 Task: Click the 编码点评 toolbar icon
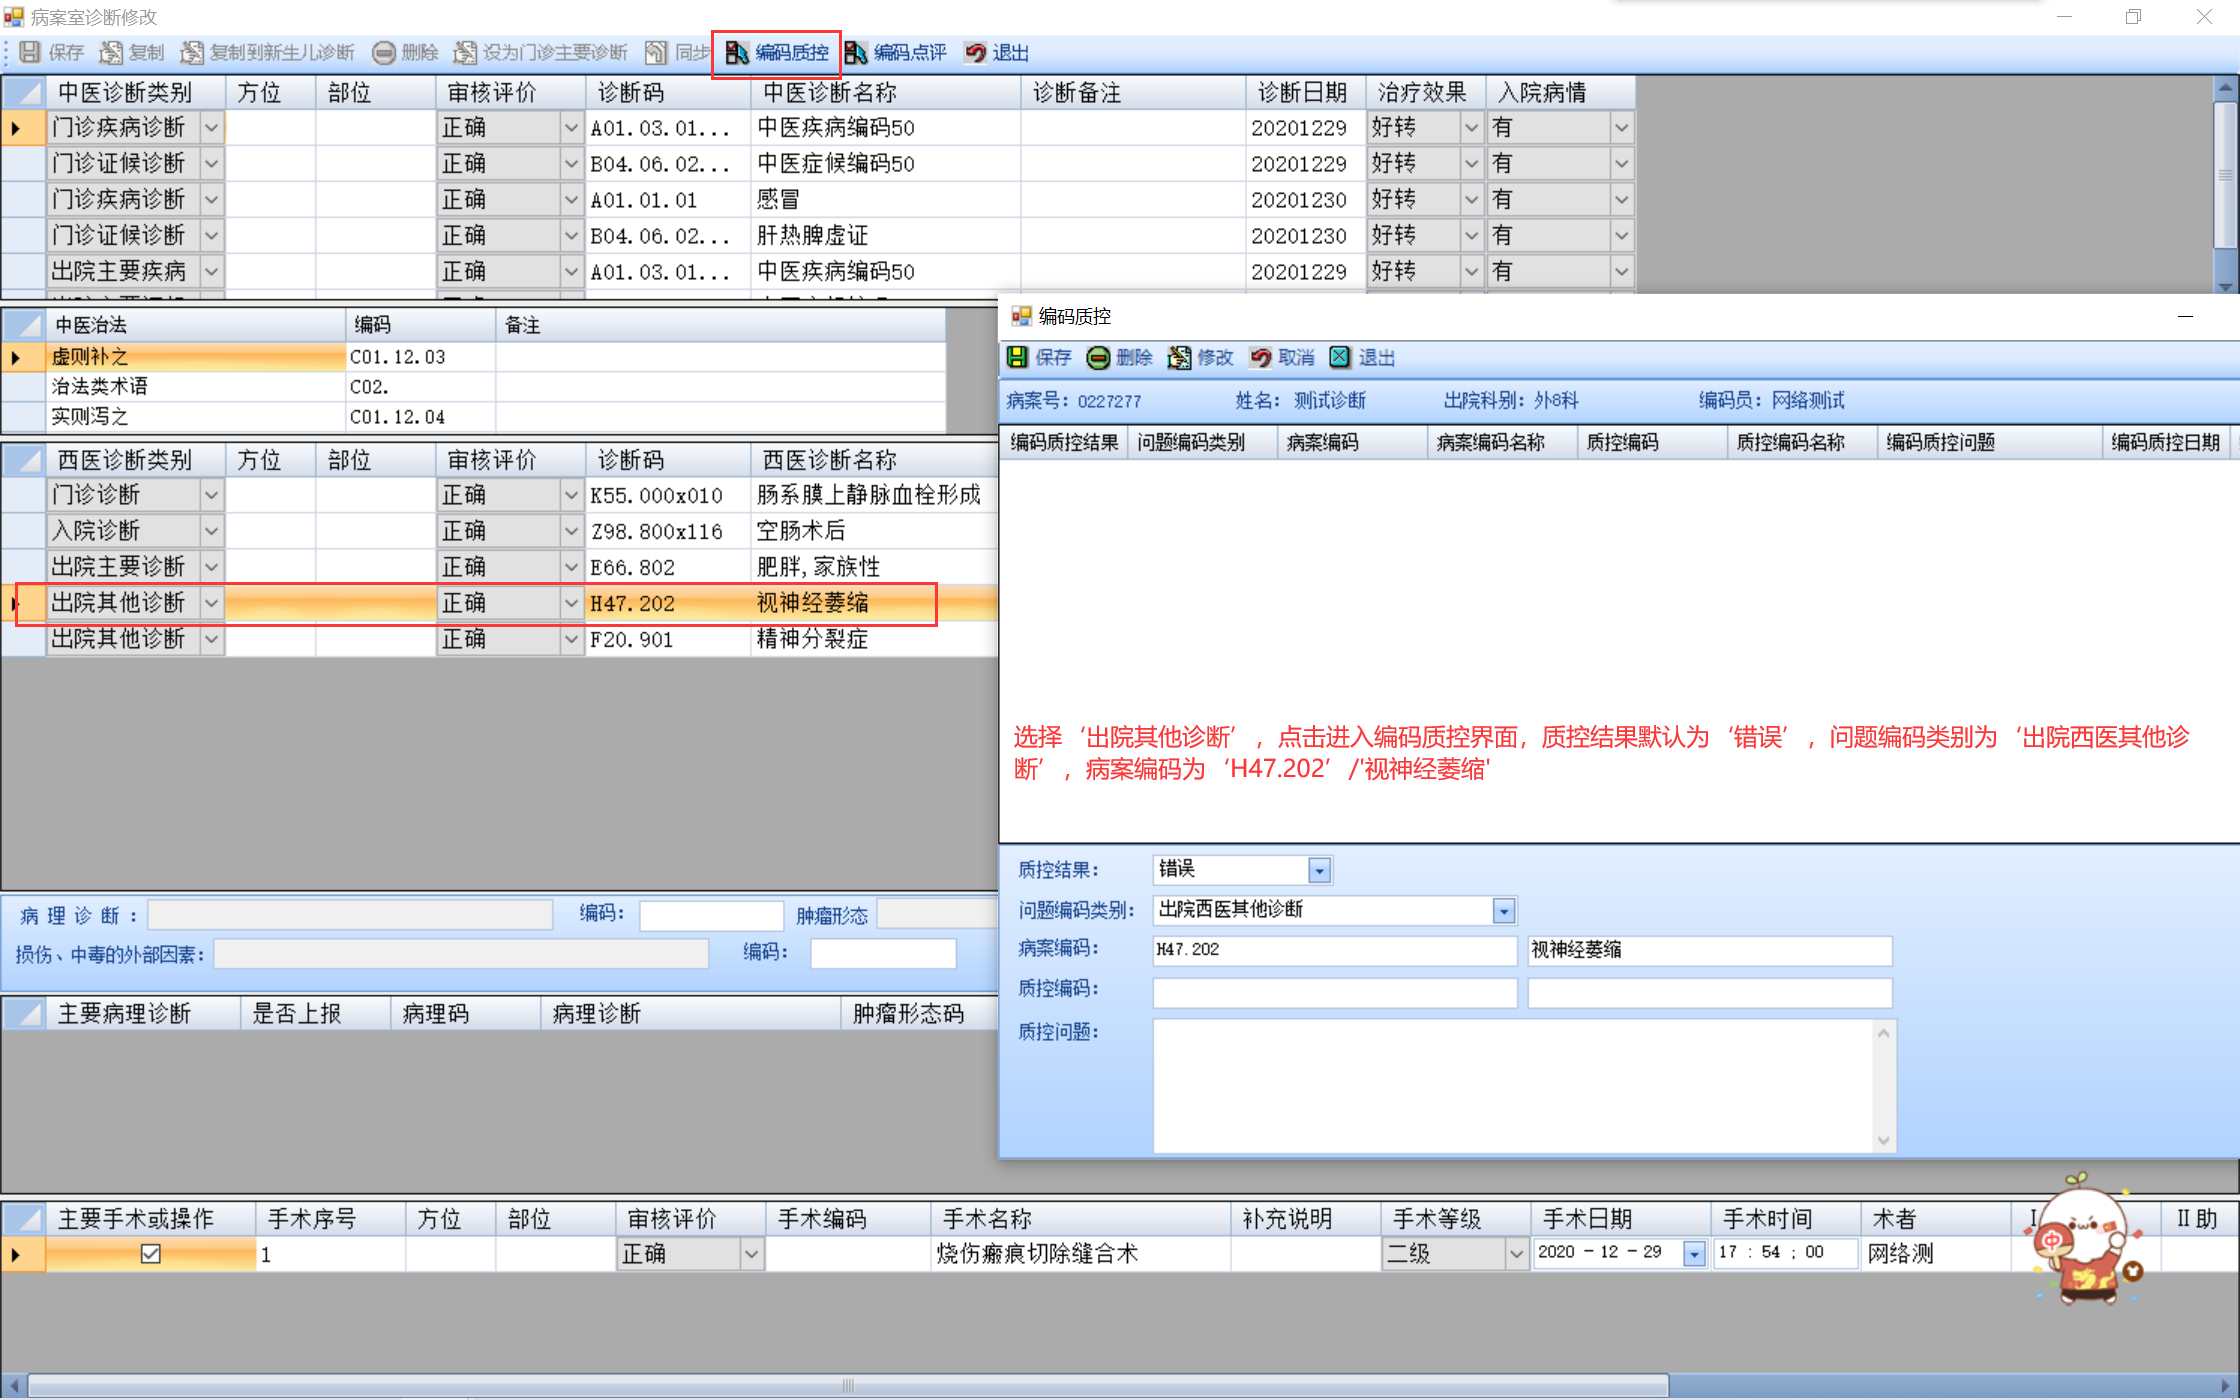(856, 53)
